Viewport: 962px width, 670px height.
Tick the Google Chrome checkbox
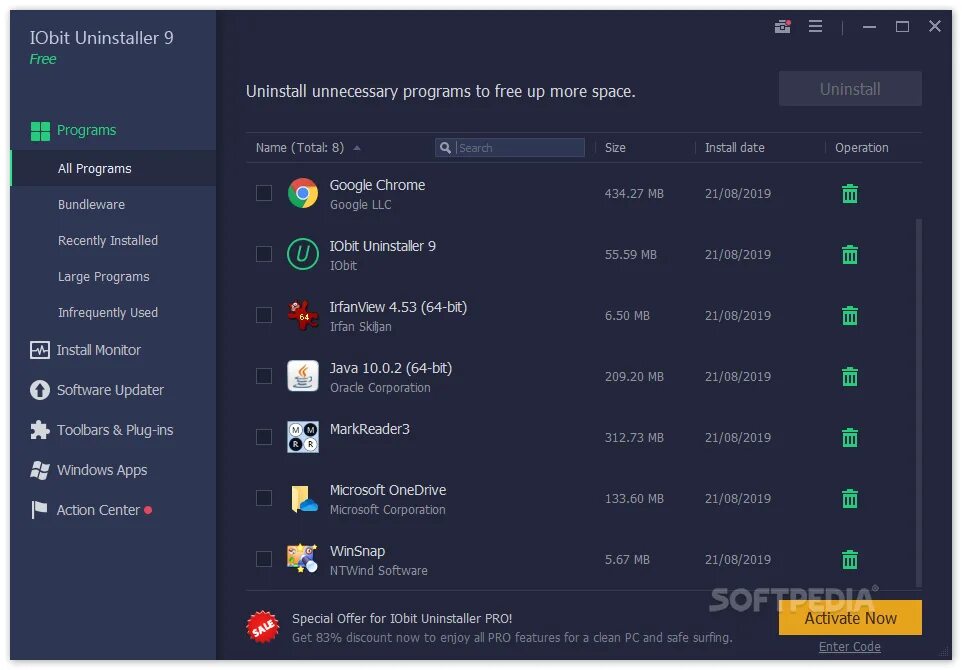264,193
